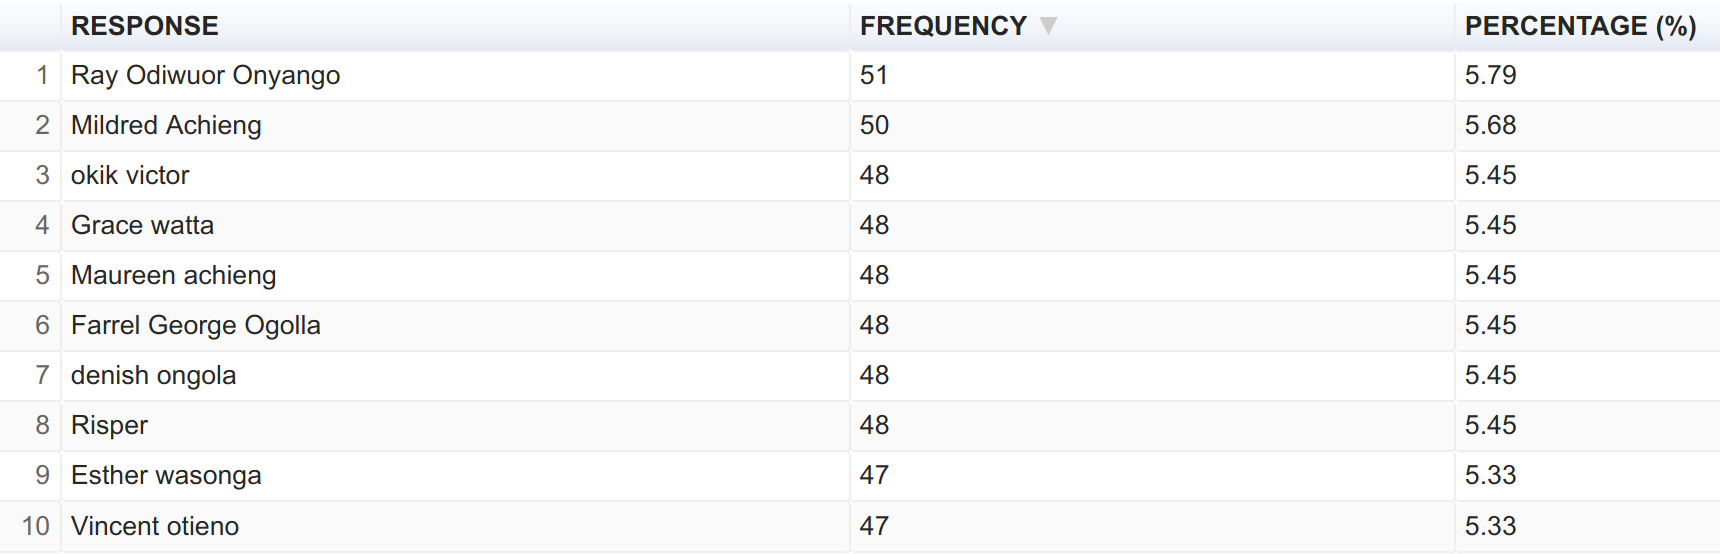Click the sort arrow beside FREQUENCY
Image resolution: width=1720 pixels, height=554 pixels.
1048,26
